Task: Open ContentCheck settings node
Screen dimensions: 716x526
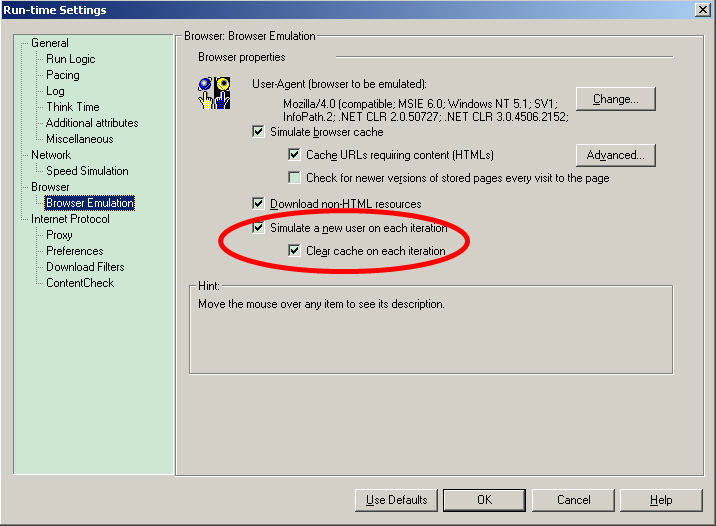Action: click(80, 283)
